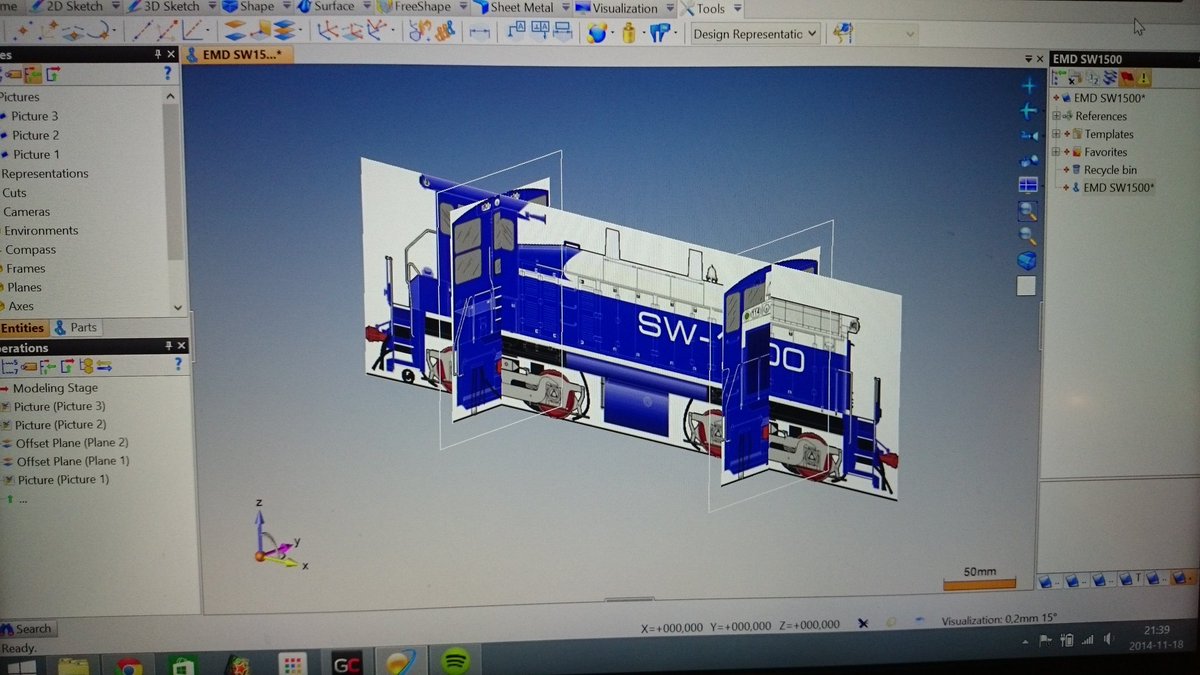1200x675 pixels.
Task: Select the Planes entity folder
Action: [24, 287]
